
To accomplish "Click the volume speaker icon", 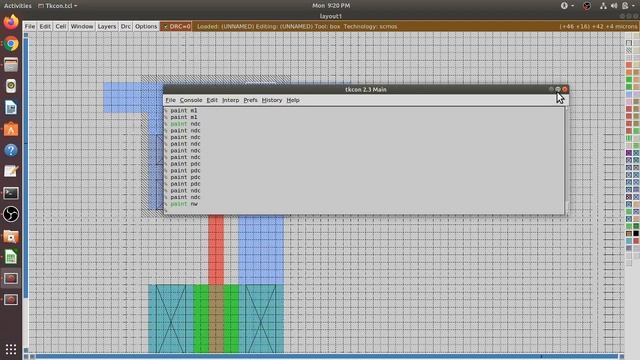I will point(614,5).
